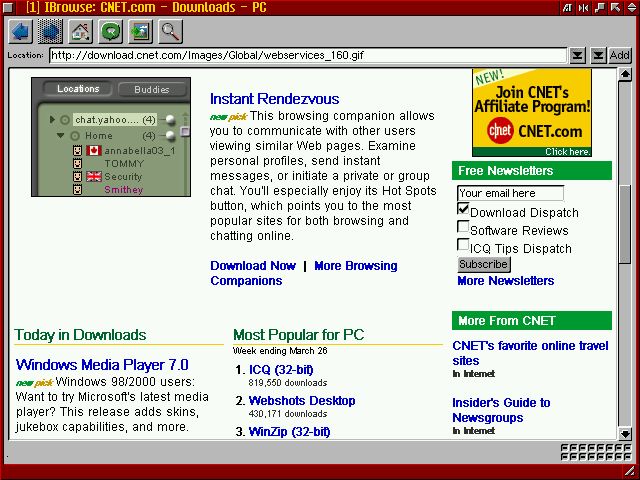Viewport: 640px width, 480px height.
Task: Click the scrollbar up arrow
Action: coord(625,75)
